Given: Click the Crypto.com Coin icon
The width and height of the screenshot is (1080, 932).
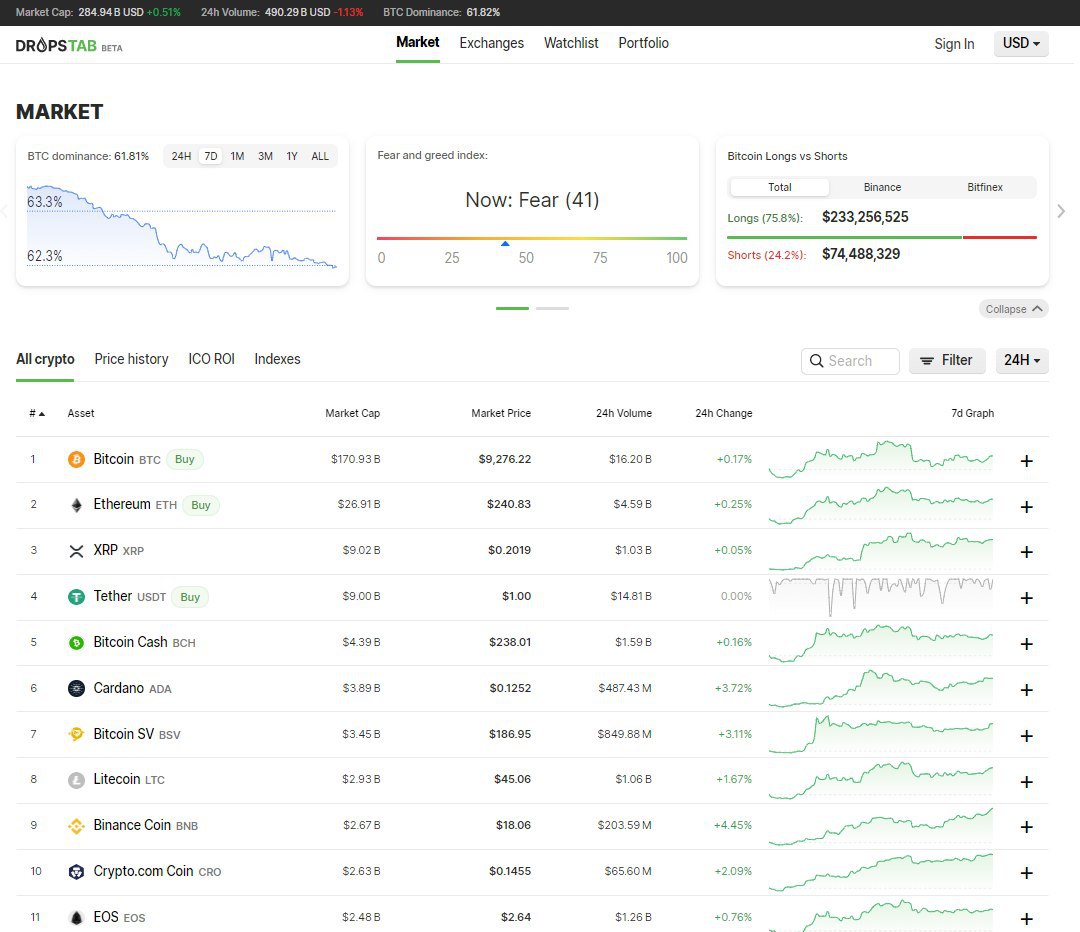Looking at the screenshot, I should (x=76, y=871).
